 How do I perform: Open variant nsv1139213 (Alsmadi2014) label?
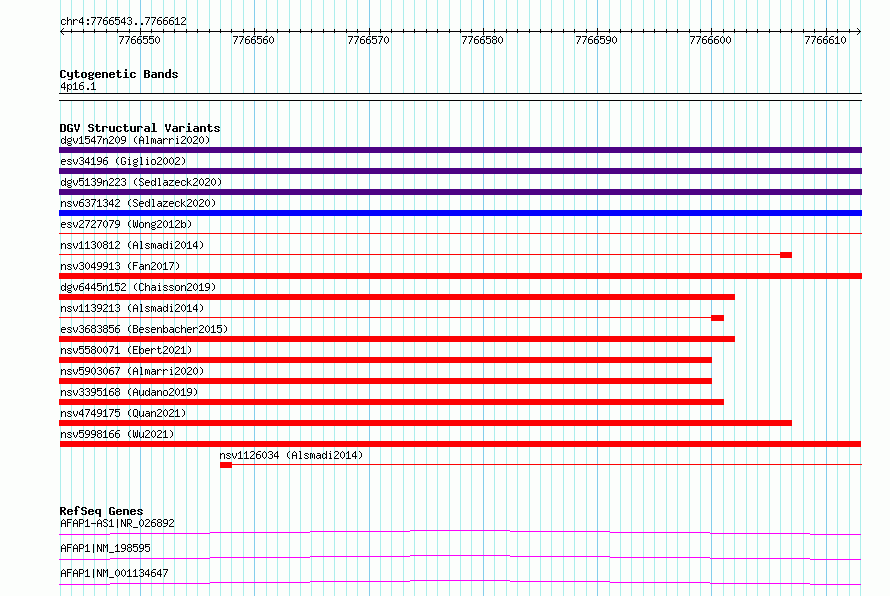pyautogui.click(x=132, y=308)
